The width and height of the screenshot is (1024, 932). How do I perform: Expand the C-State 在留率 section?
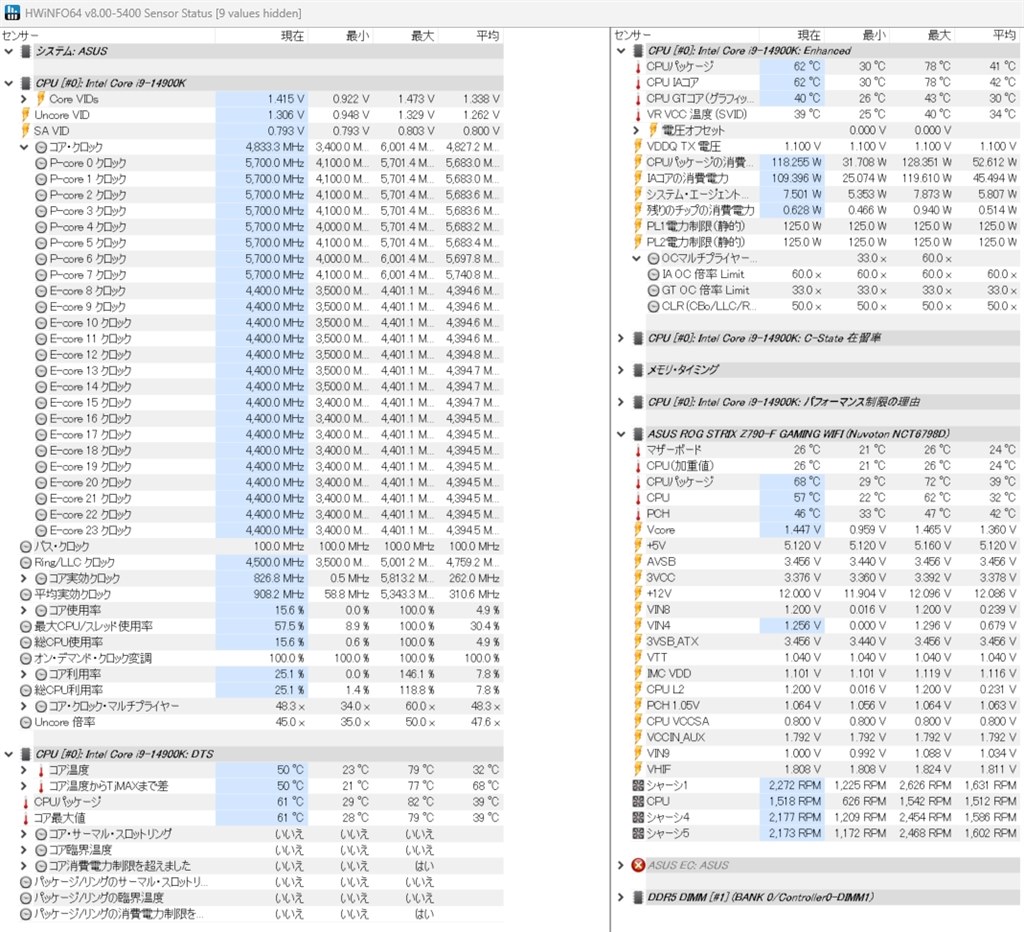coord(621,338)
